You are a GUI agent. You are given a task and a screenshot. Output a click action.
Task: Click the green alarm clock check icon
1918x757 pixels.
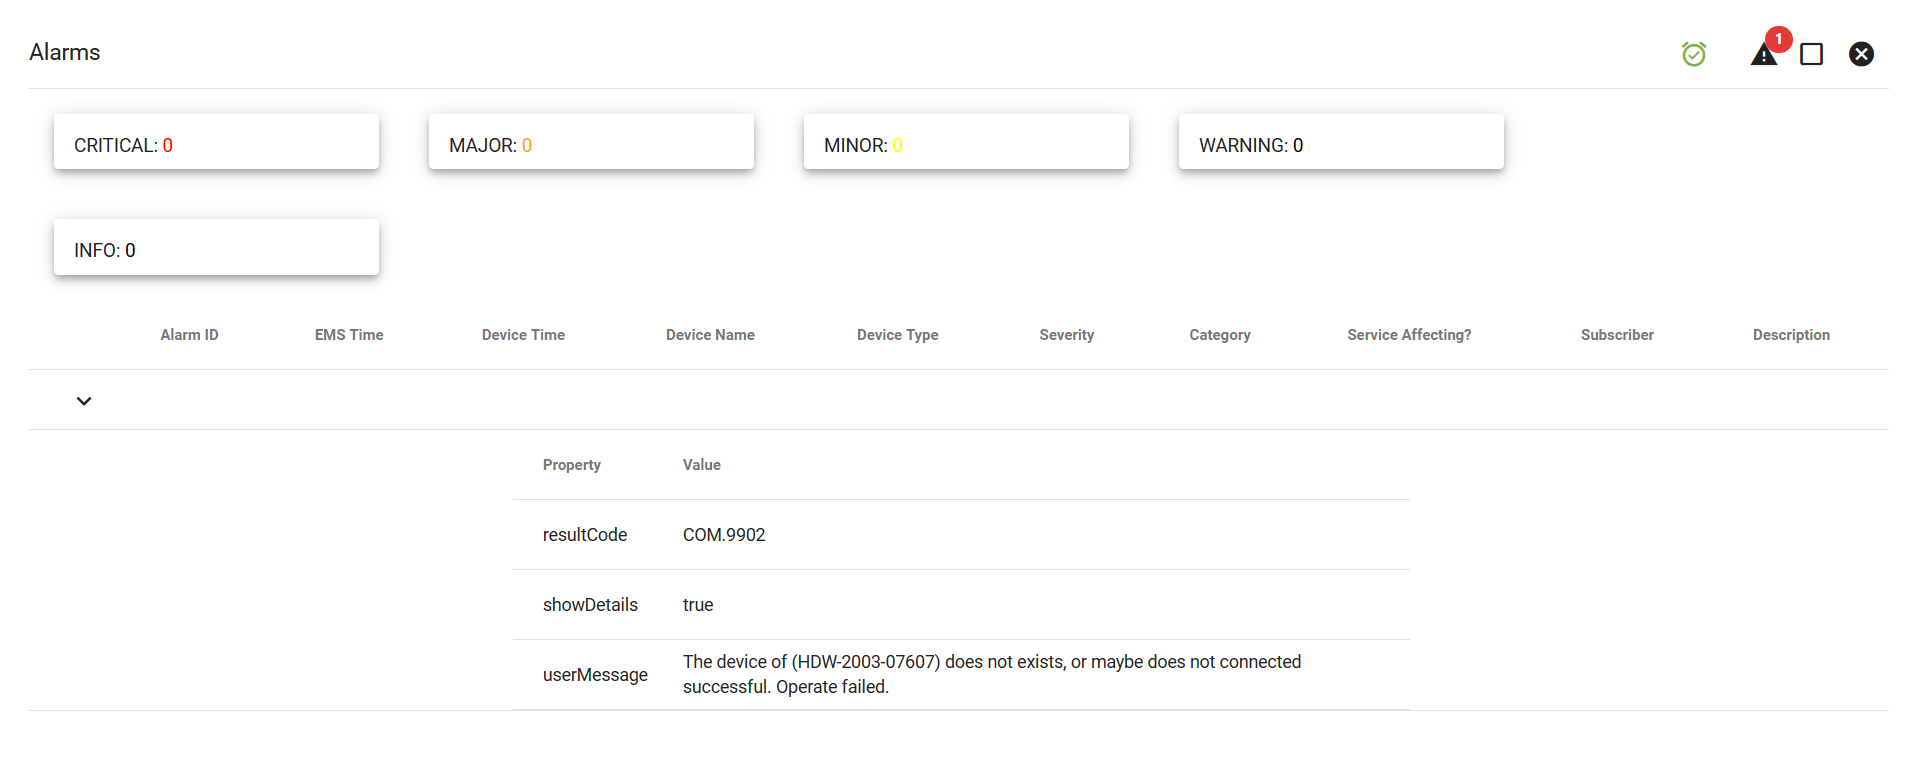(x=1693, y=53)
